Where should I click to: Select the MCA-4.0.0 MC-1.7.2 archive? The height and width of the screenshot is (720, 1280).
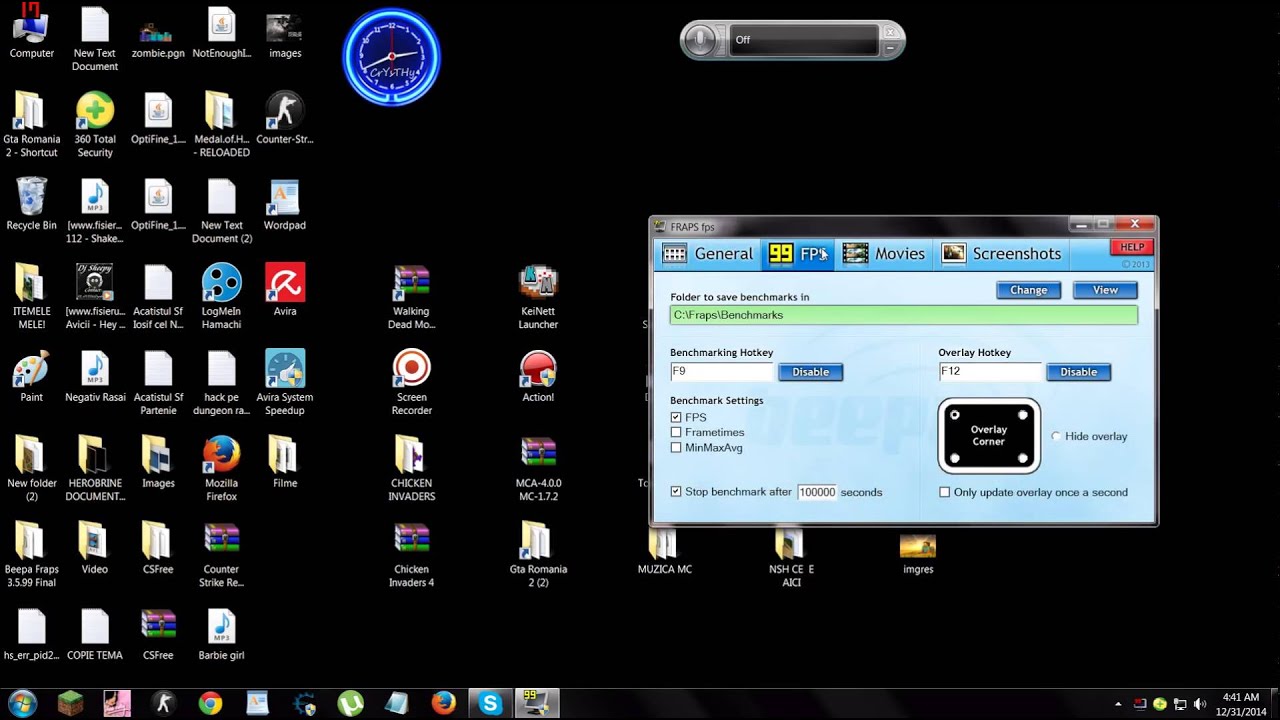(x=538, y=469)
